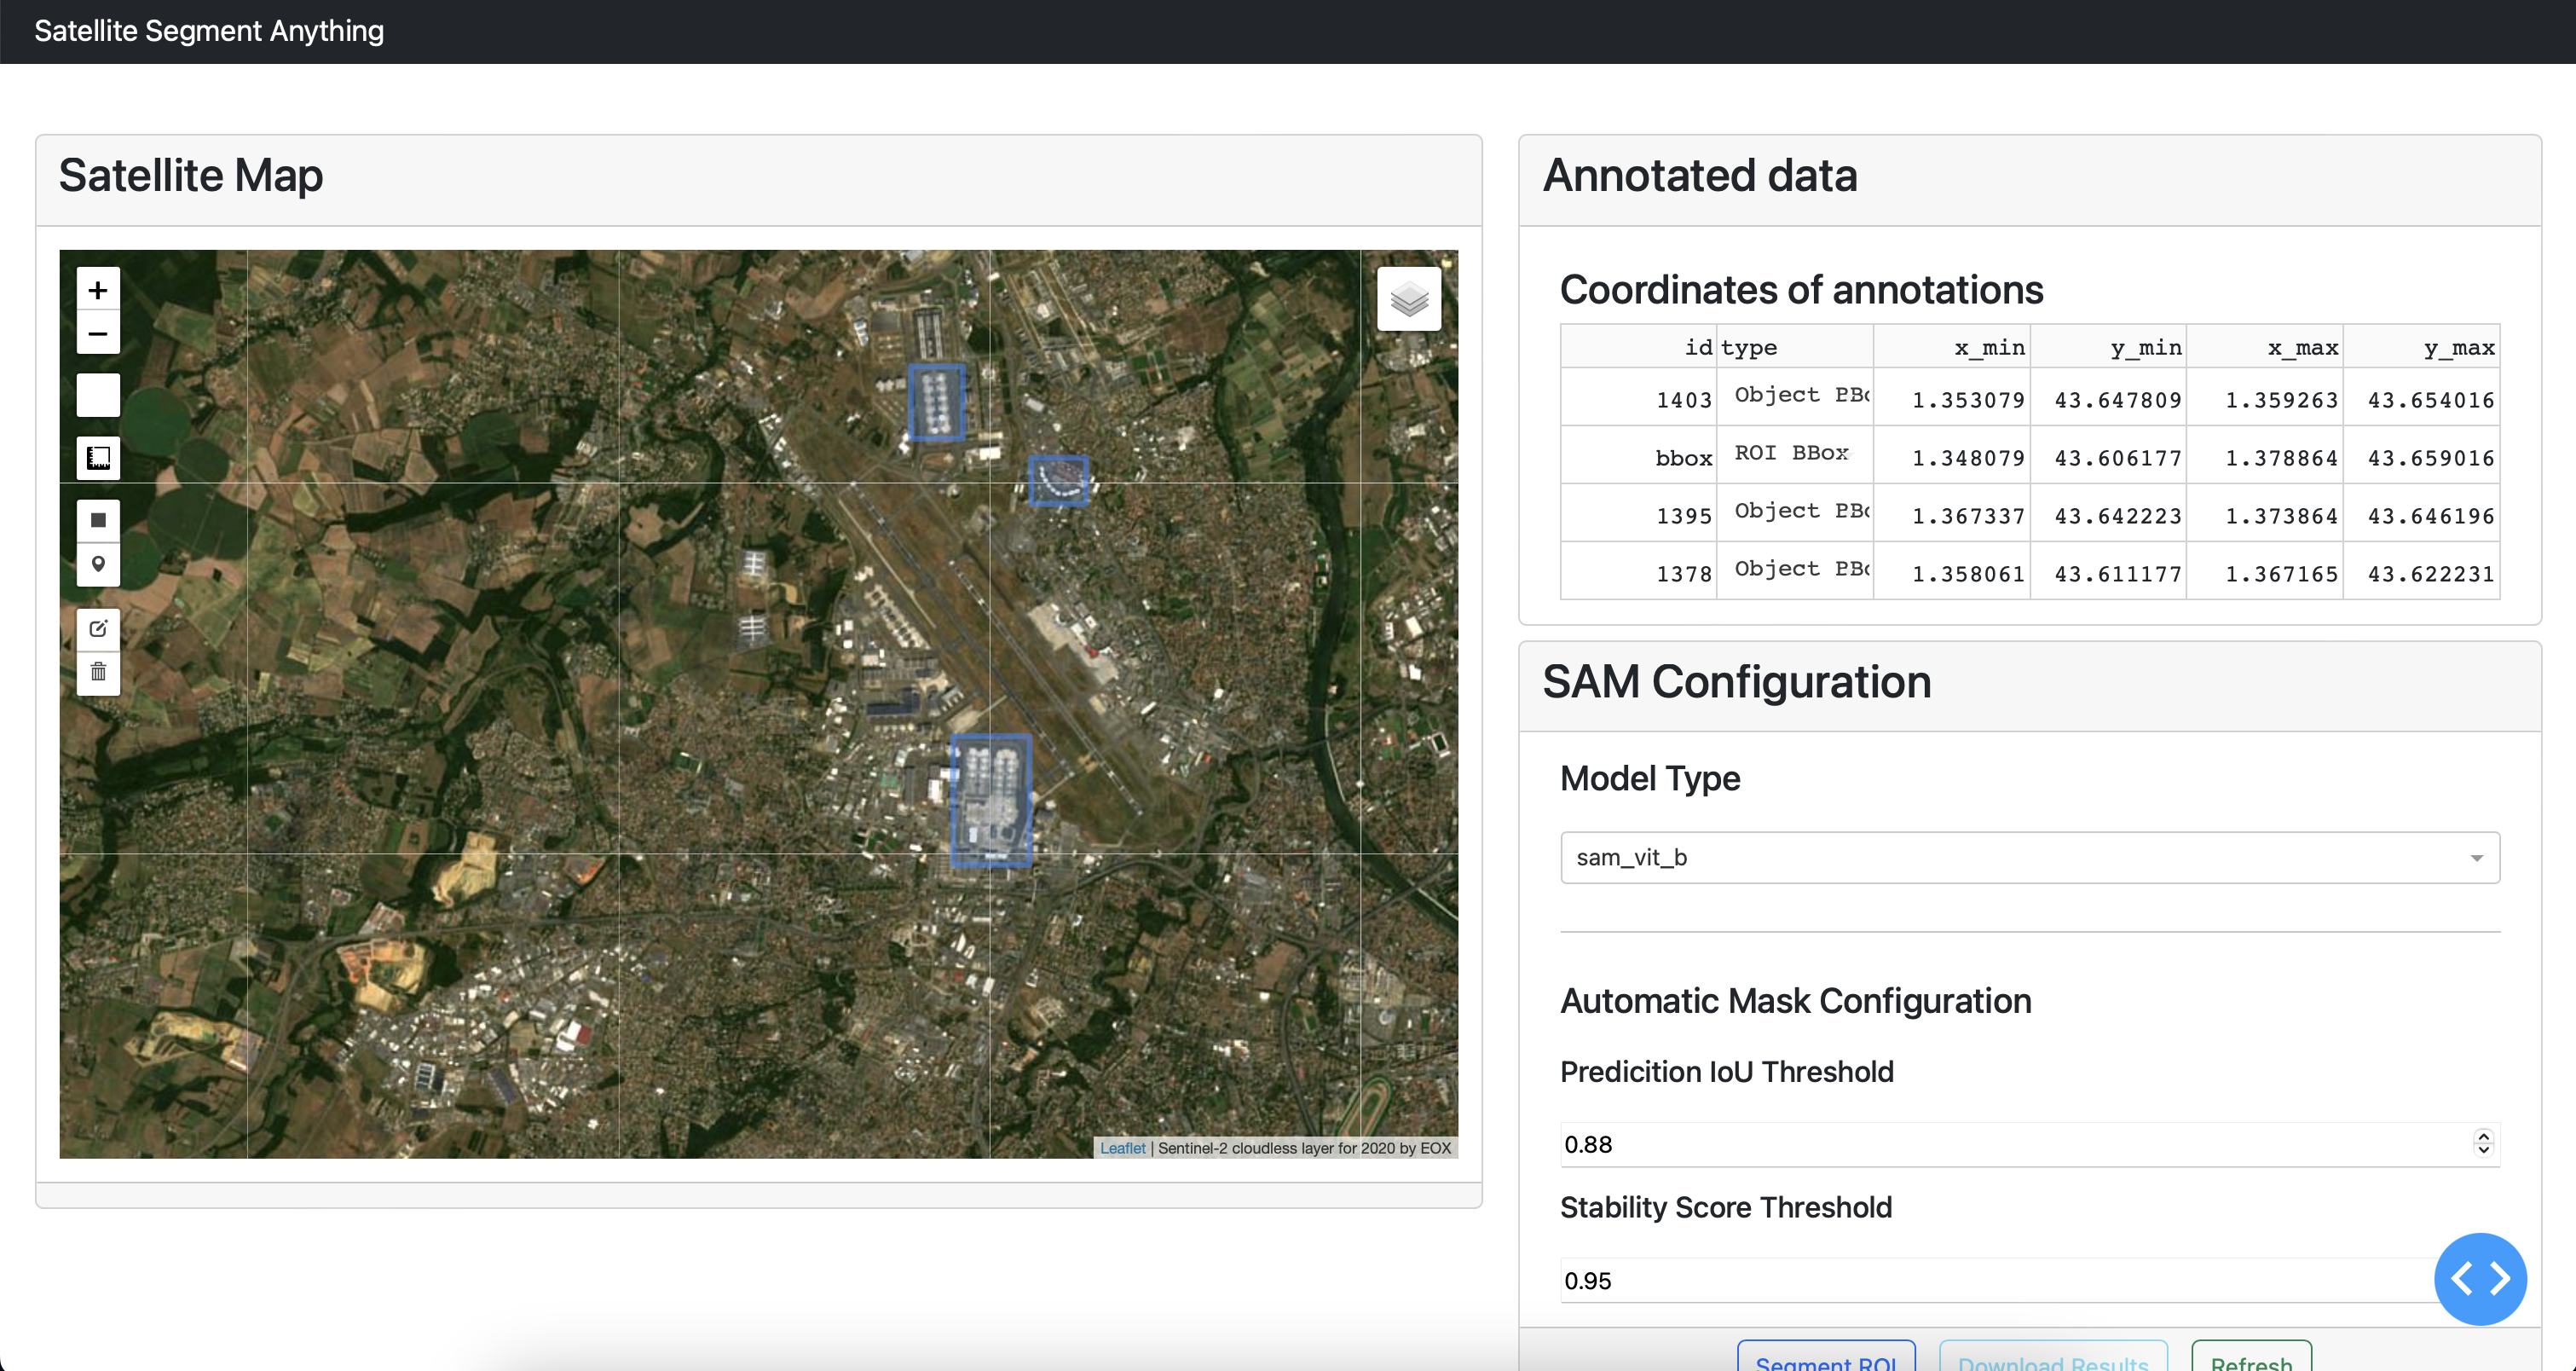Activate the ruler measure tool

98,458
